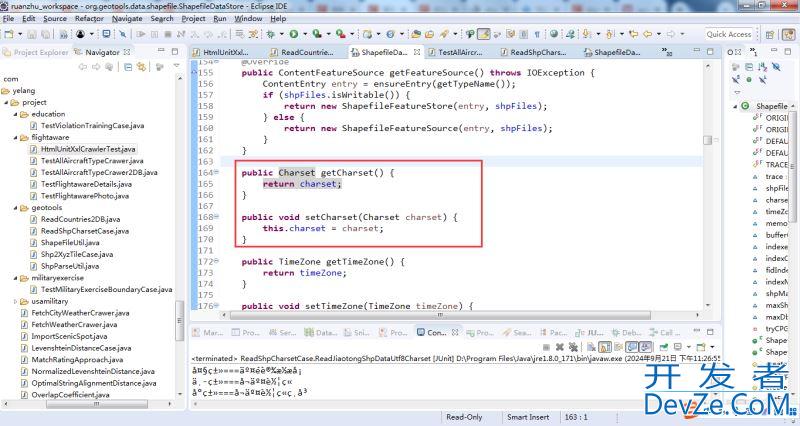Click the Debug bug toolbar icon
This screenshot has width=800, height=426.
point(270,34)
